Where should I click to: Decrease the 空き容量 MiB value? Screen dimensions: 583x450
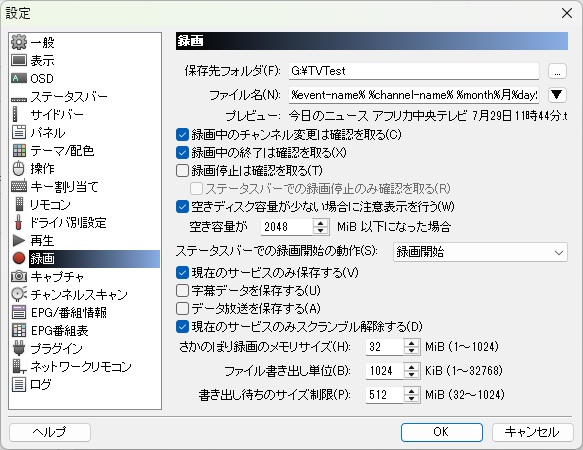click(x=321, y=231)
